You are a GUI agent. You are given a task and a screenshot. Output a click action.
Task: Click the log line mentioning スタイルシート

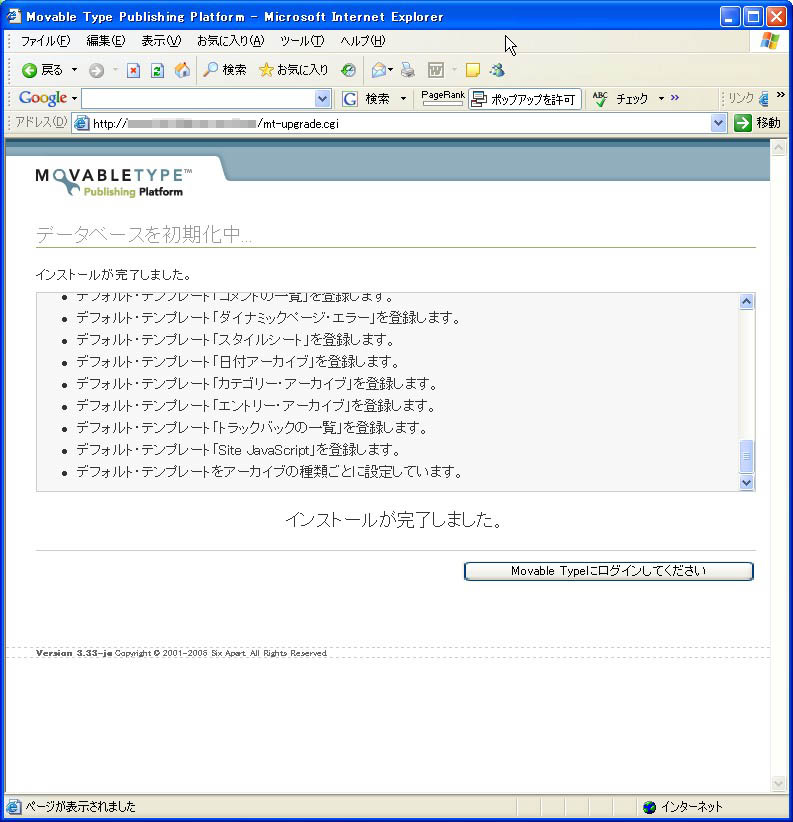(235, 340)
